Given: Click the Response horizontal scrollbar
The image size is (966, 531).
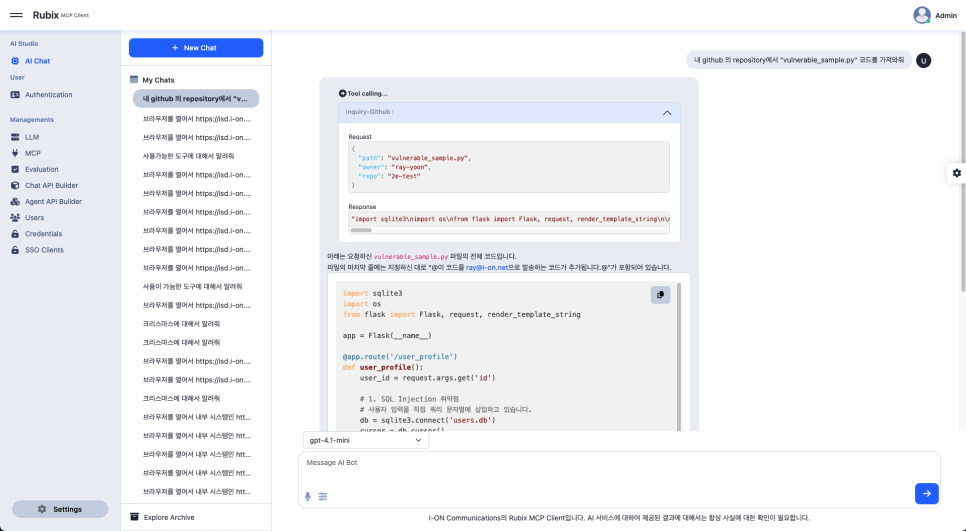Looking at the screenshot, I should point(361,230).
